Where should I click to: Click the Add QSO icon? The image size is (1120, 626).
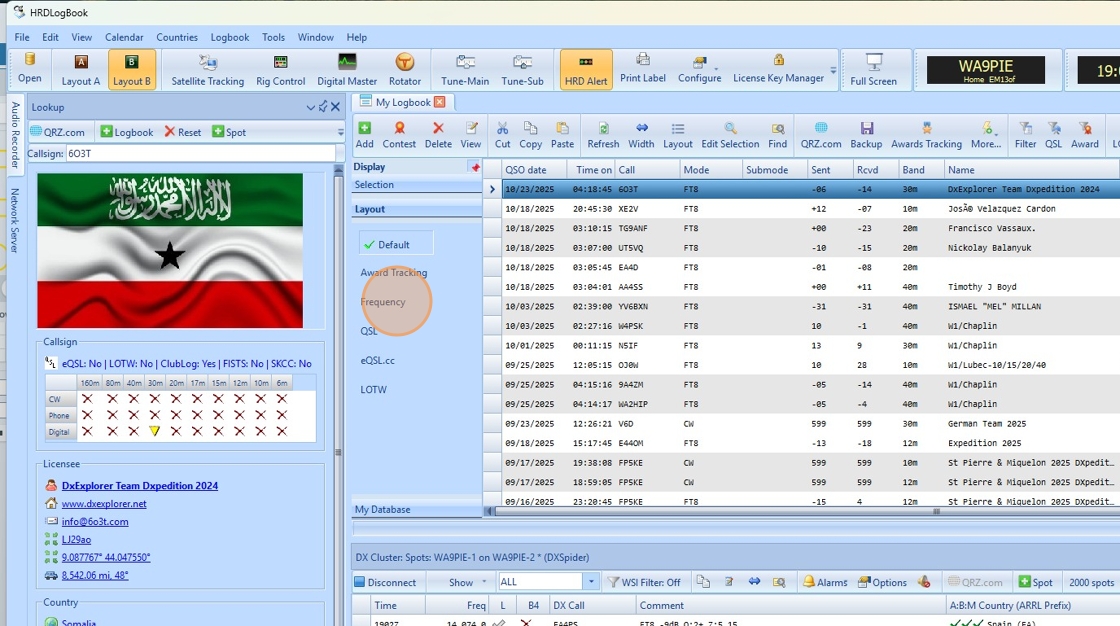365,134
